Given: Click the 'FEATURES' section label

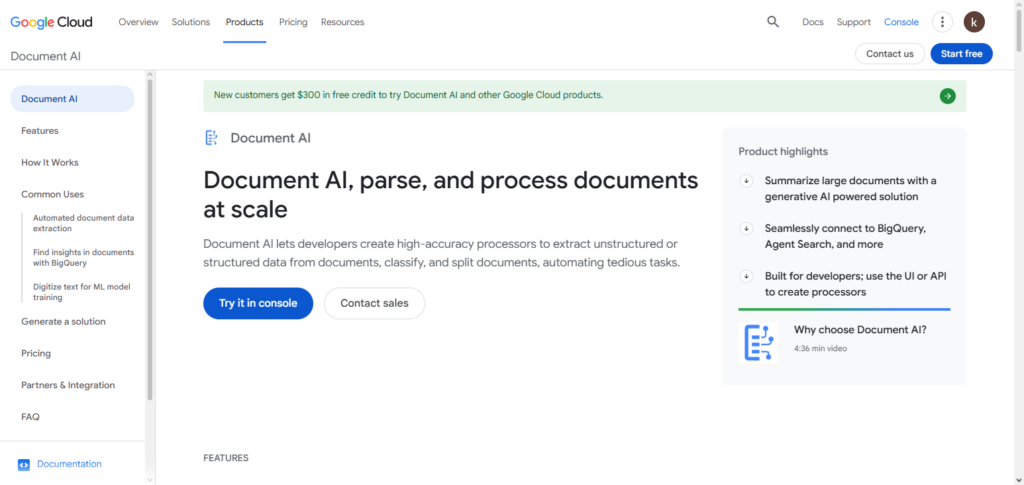Looking at the screenshot, I should tap(226, 458).
